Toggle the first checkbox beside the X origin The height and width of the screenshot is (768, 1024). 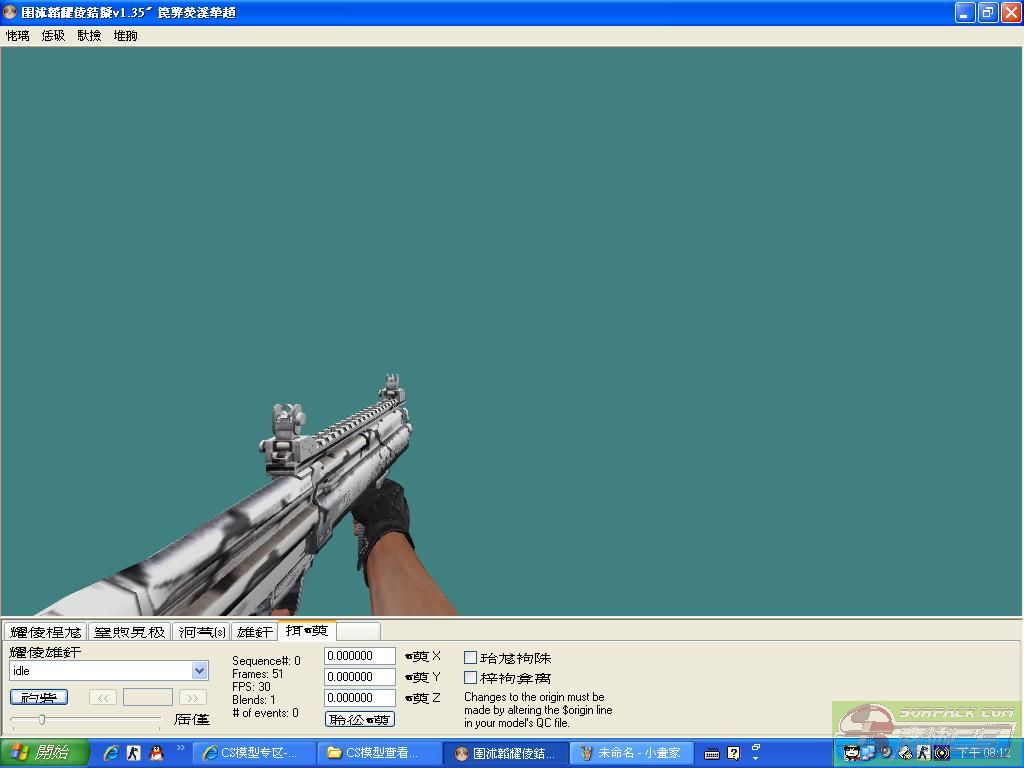coord(470,658)
